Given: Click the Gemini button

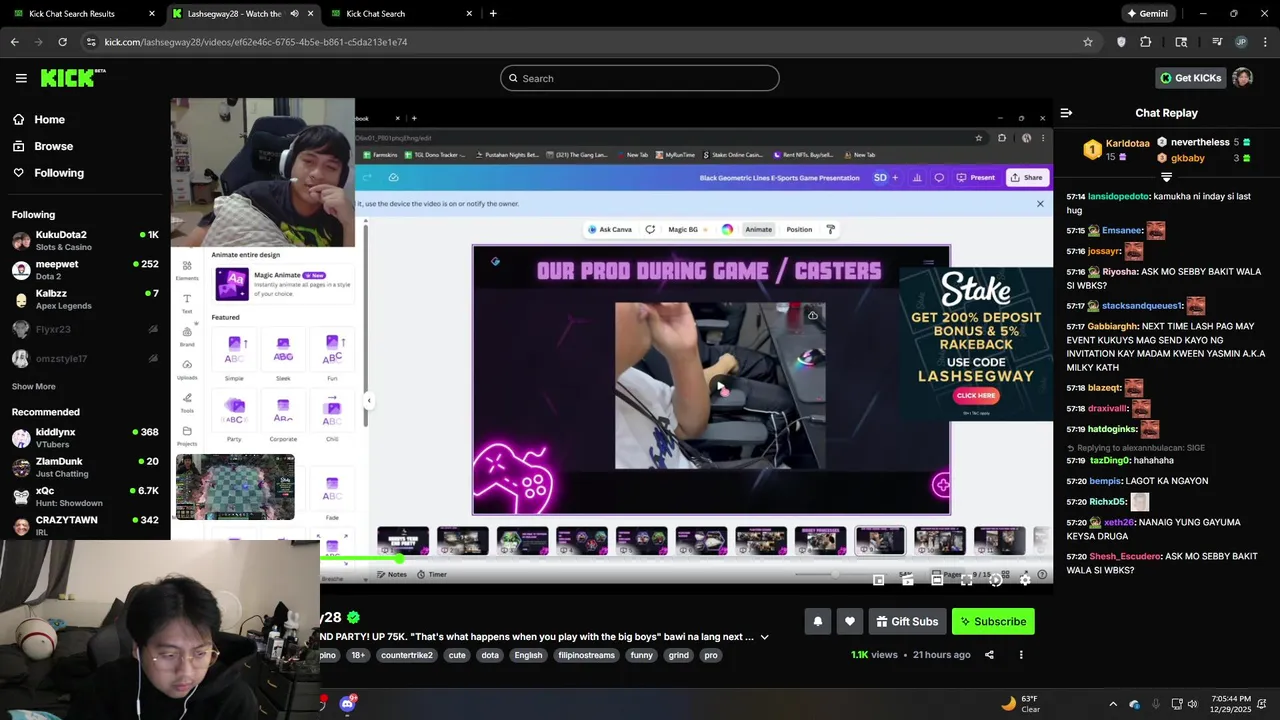Looking at the screenshot, I should [x=1147, y=13].
